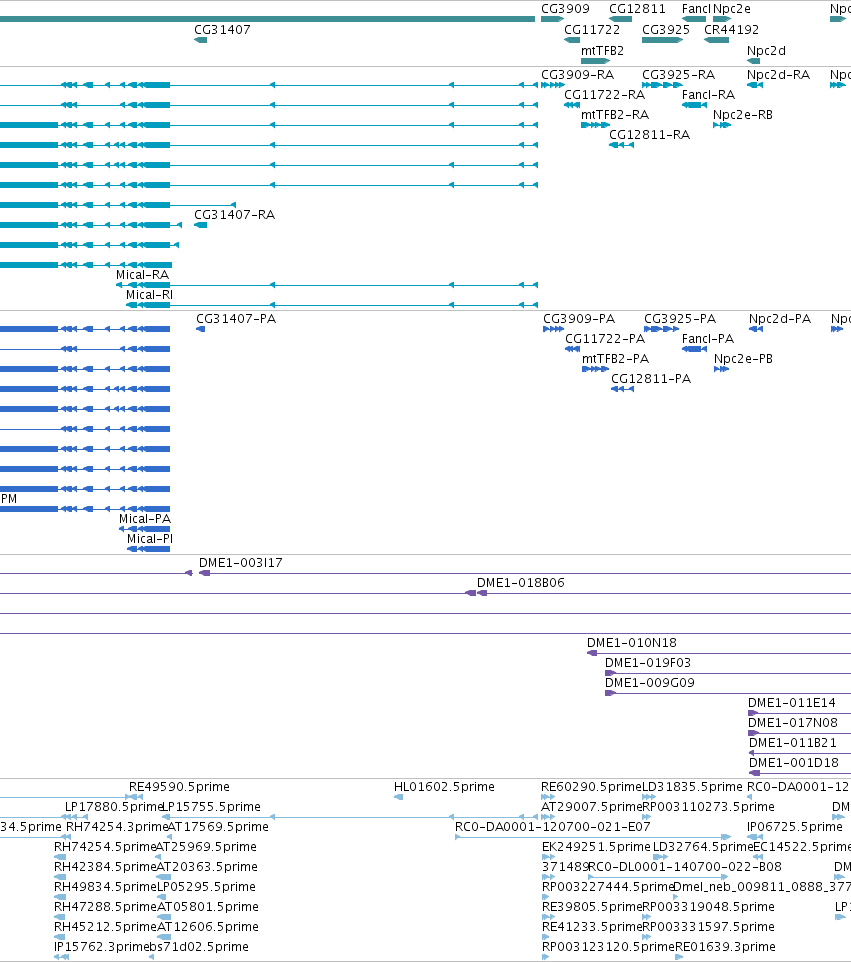Screen dimensions: 851x962
Task: Select the LD31835.5prime EST label
Action: (692, 787)
